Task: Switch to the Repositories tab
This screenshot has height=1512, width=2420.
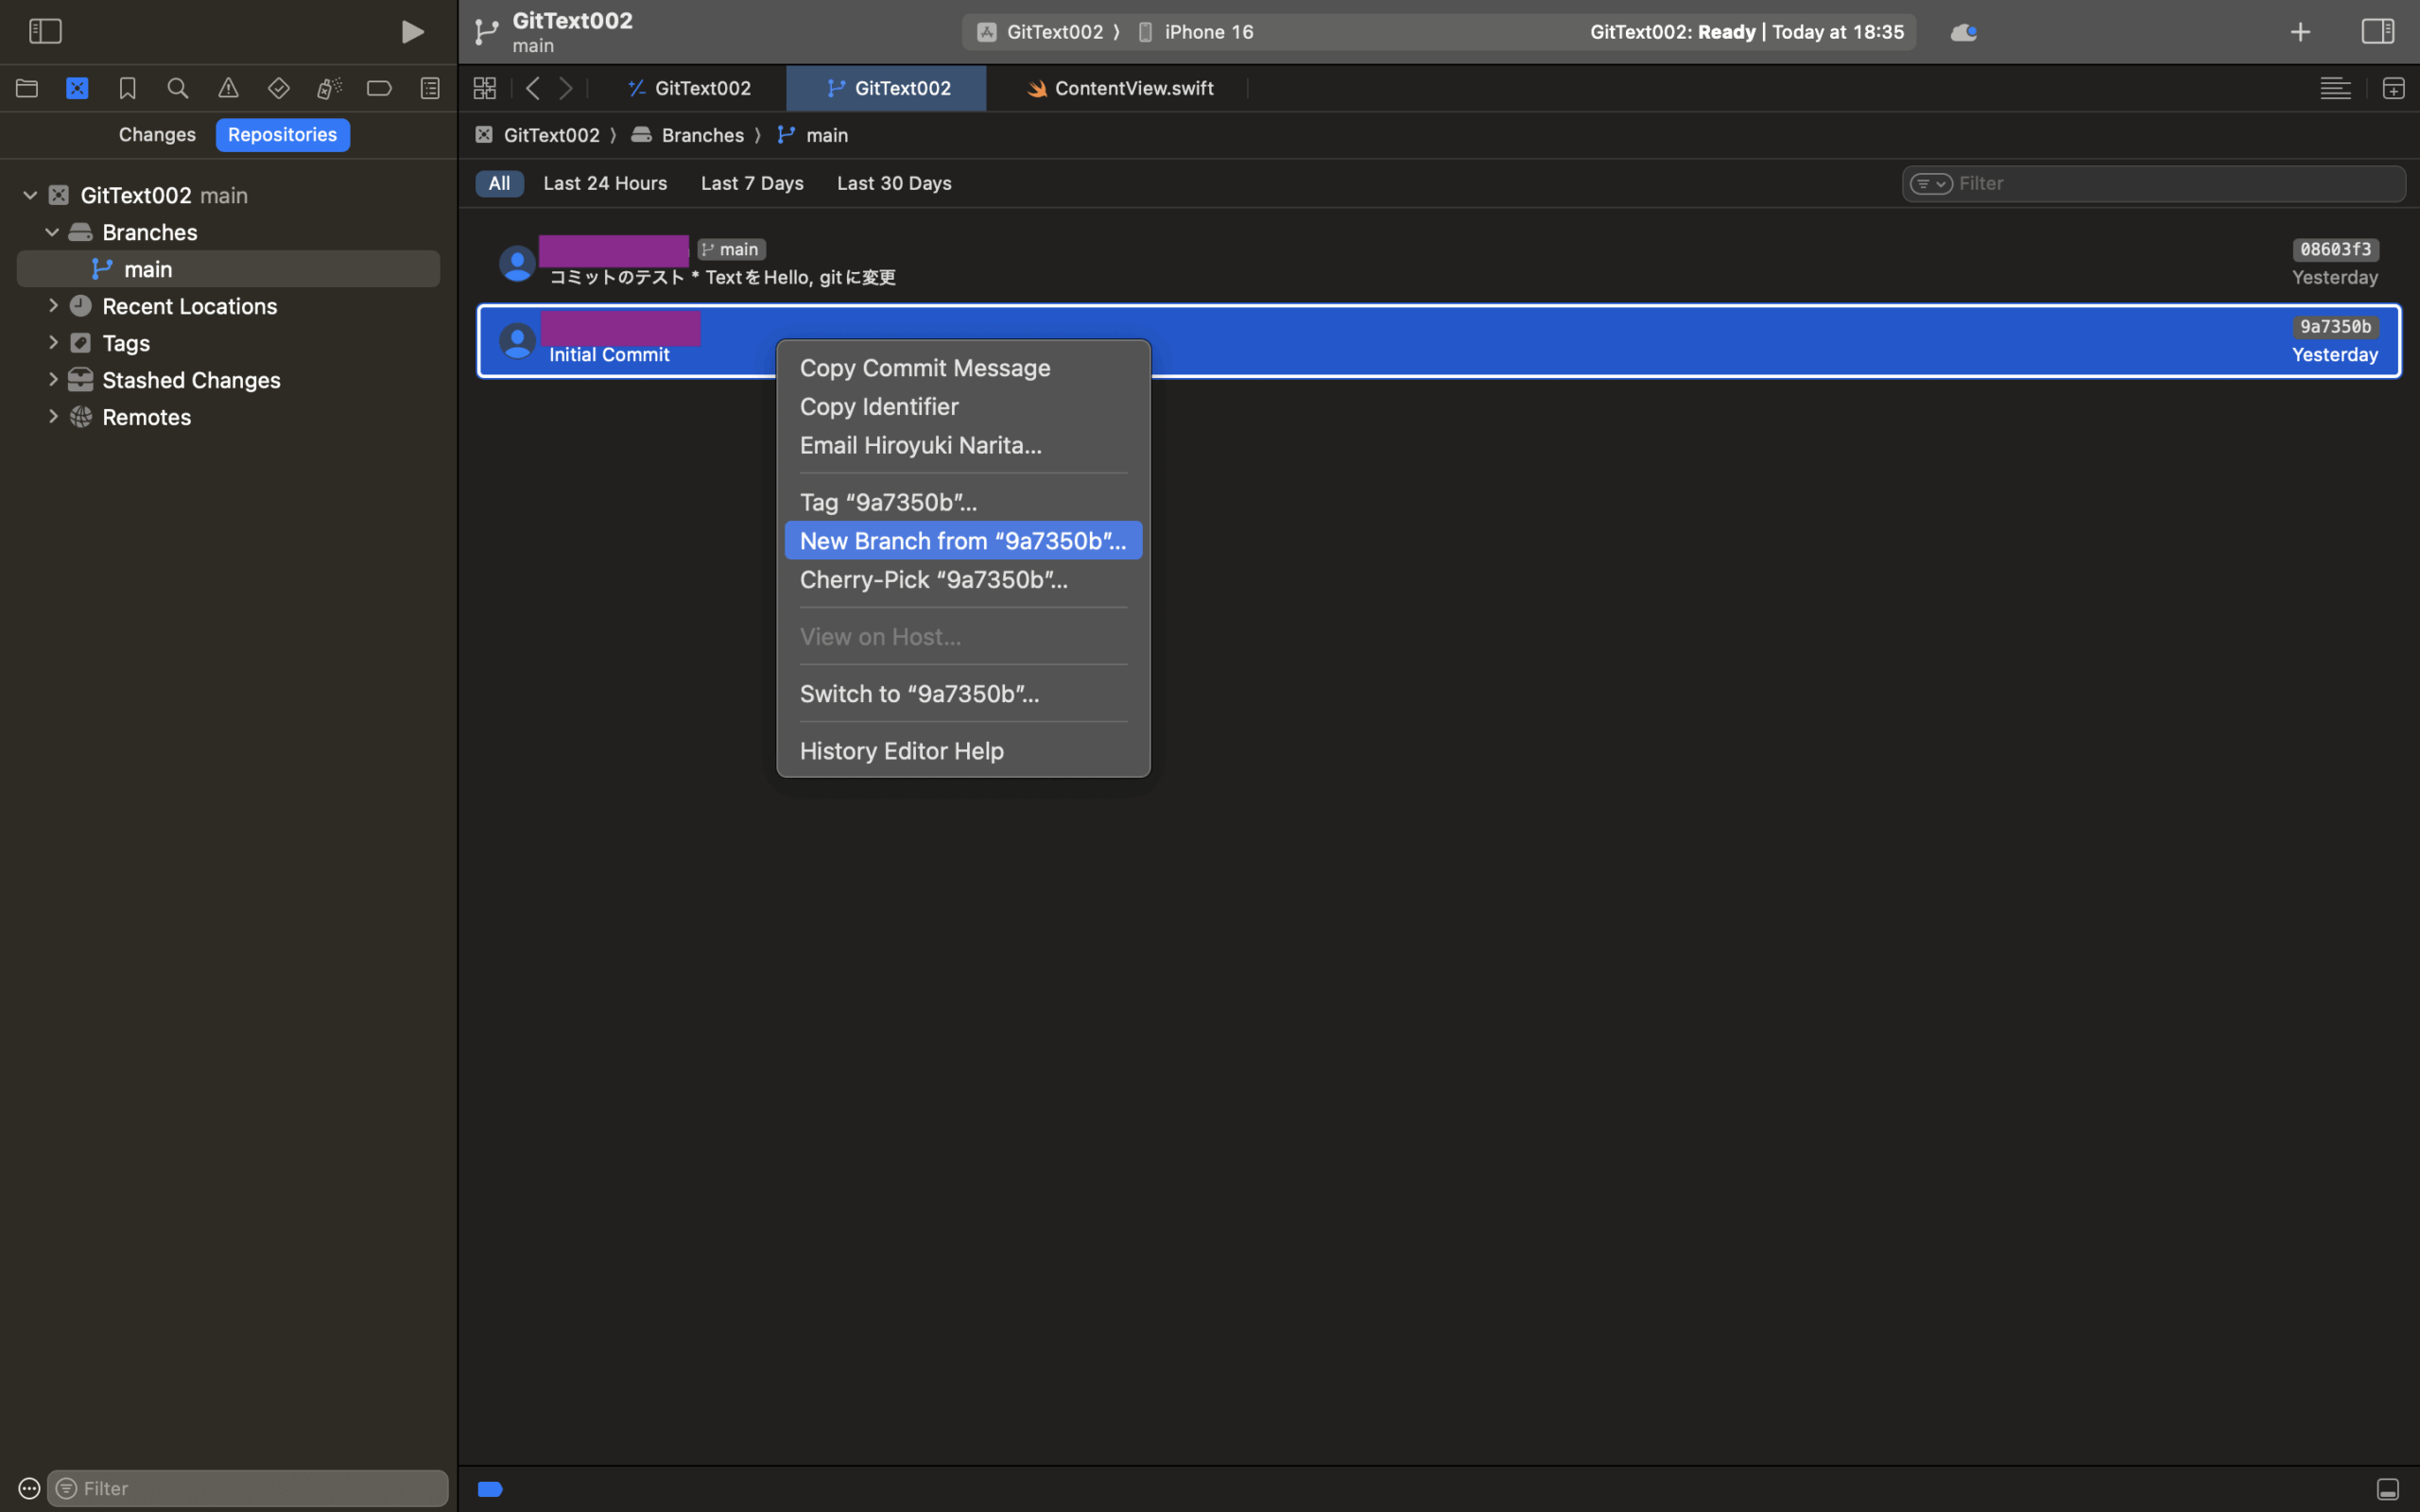Action: pyautogui.click(x=282, y=134)
